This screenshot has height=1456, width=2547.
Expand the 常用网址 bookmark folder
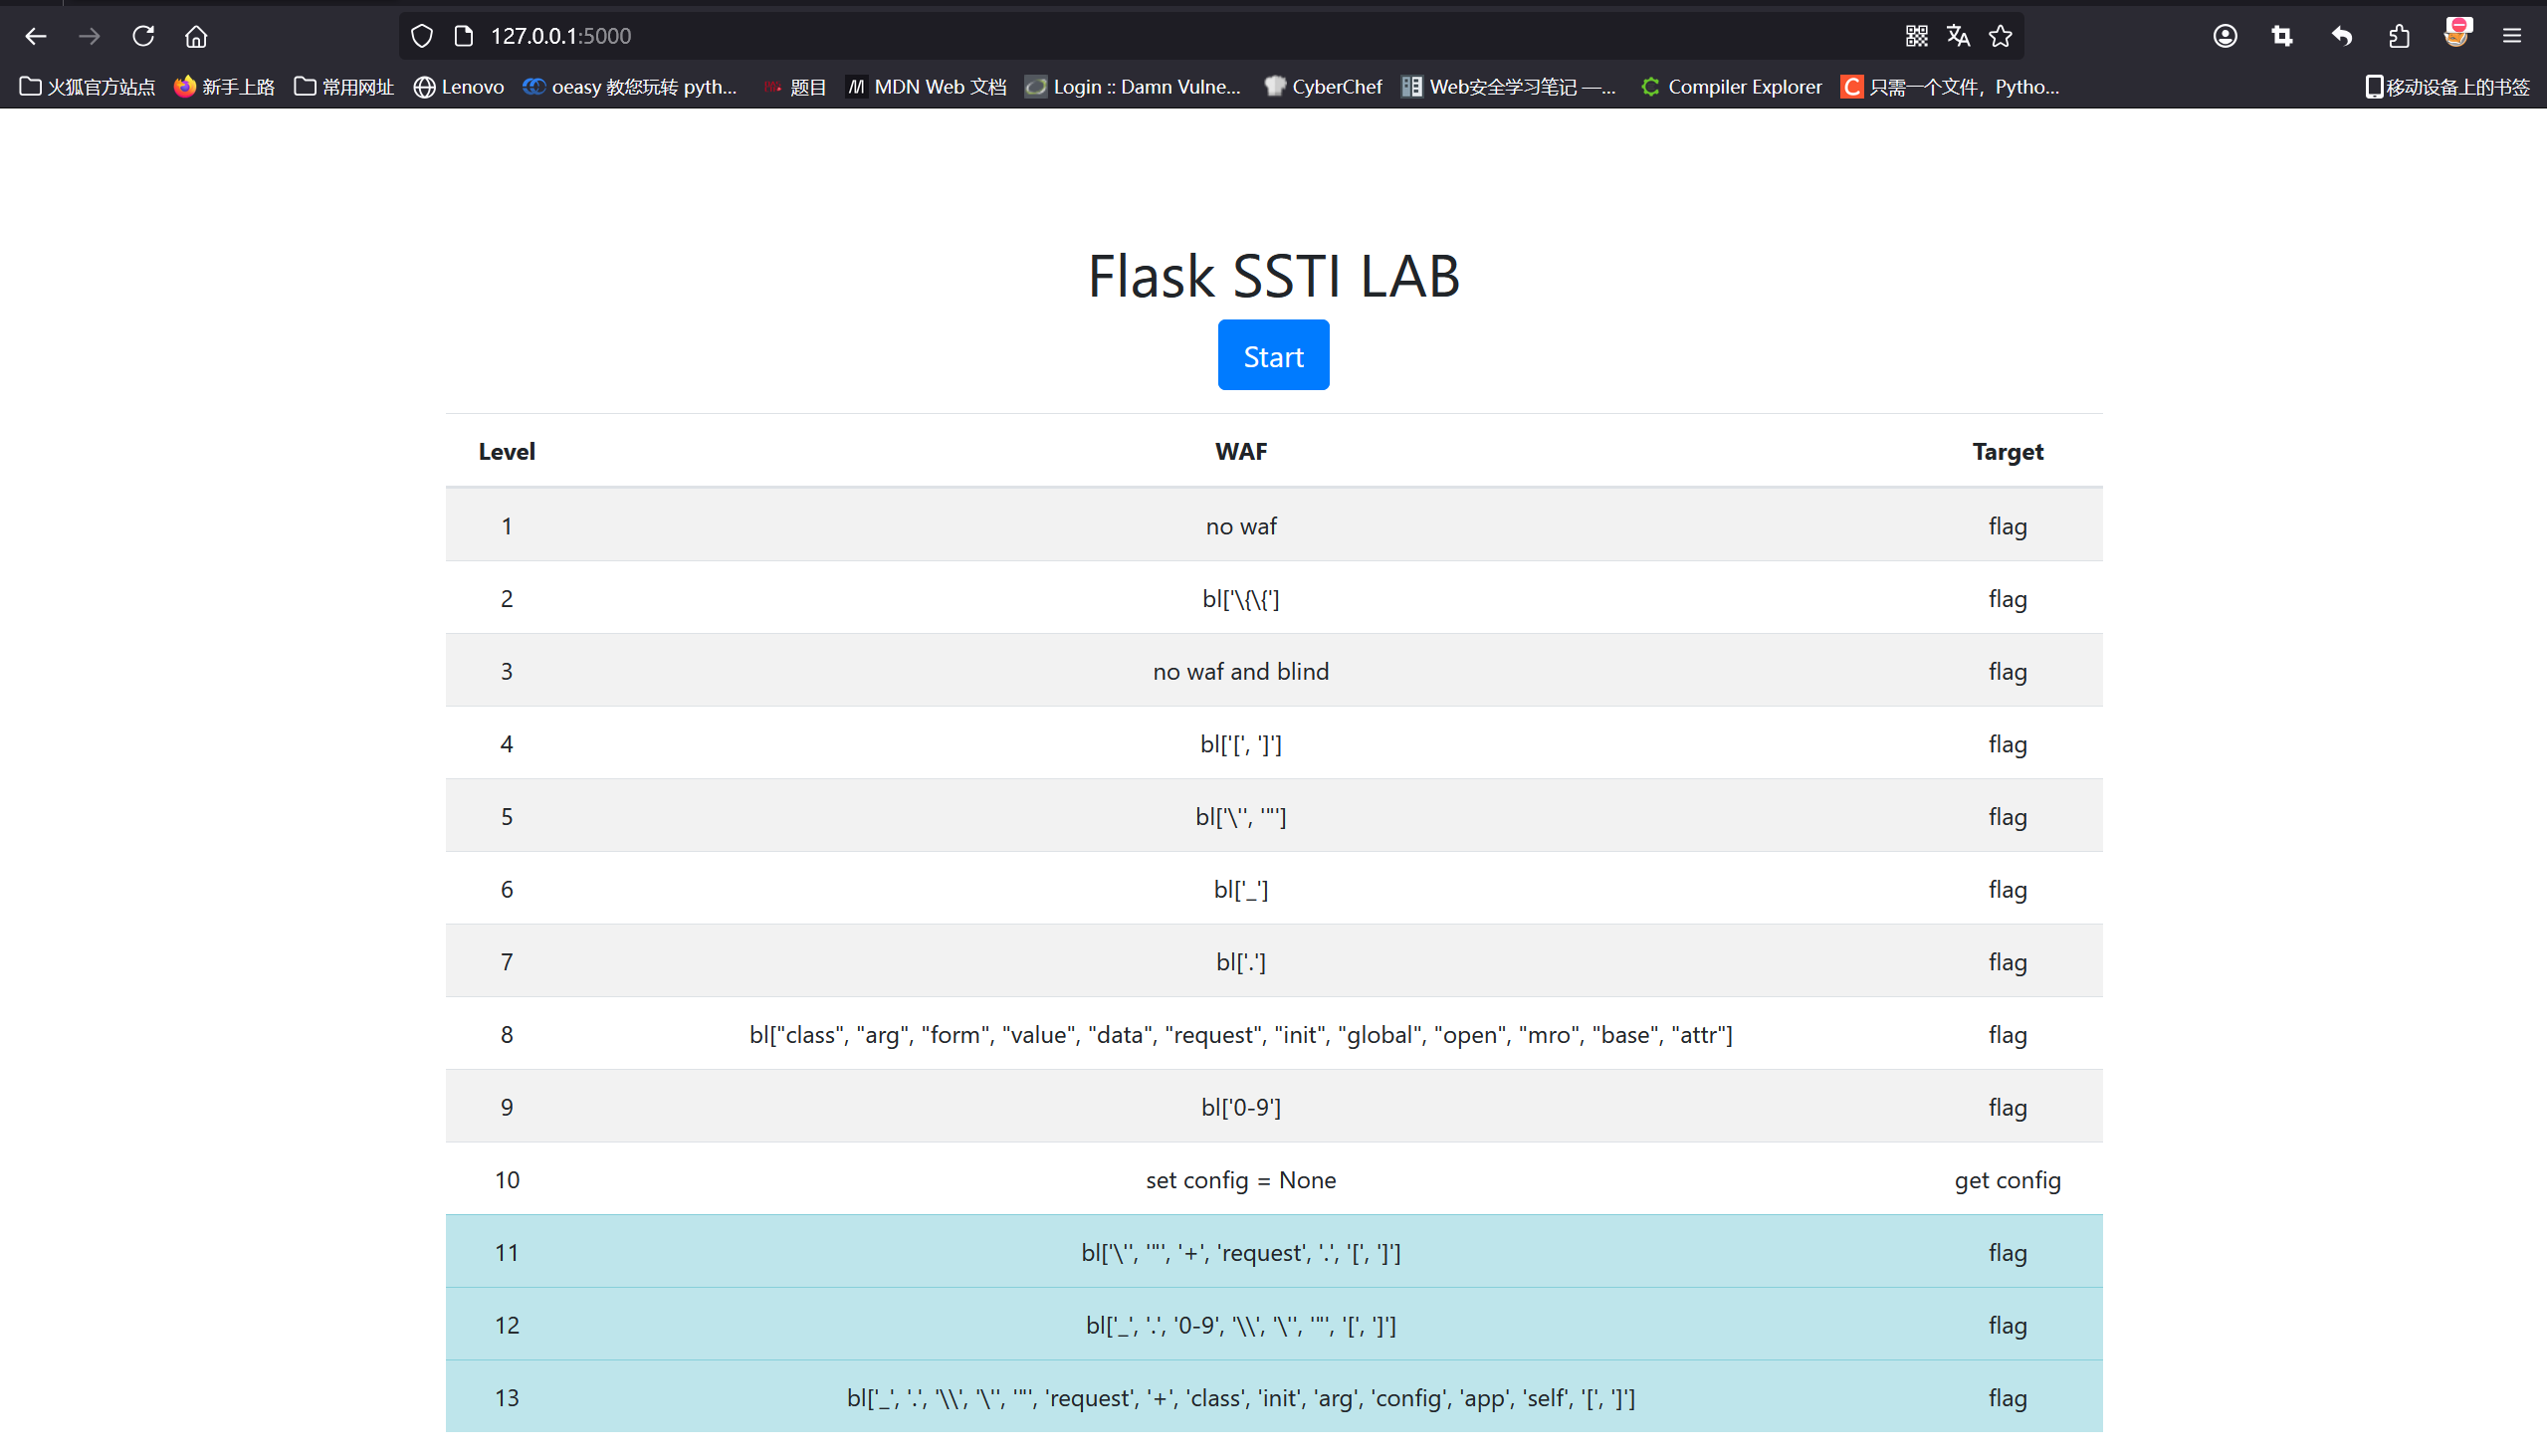point(344,87)
